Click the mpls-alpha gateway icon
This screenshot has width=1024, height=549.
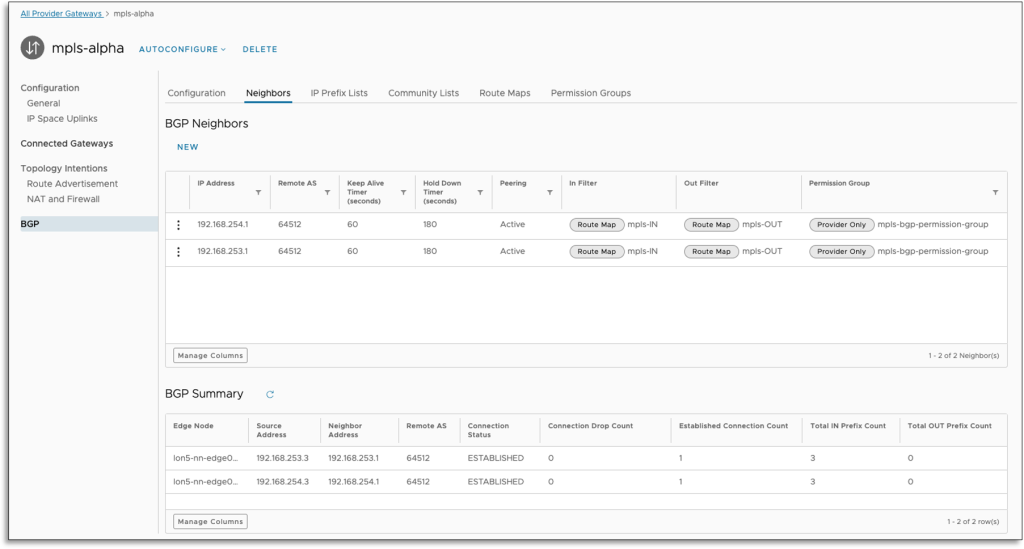point(34,49)
